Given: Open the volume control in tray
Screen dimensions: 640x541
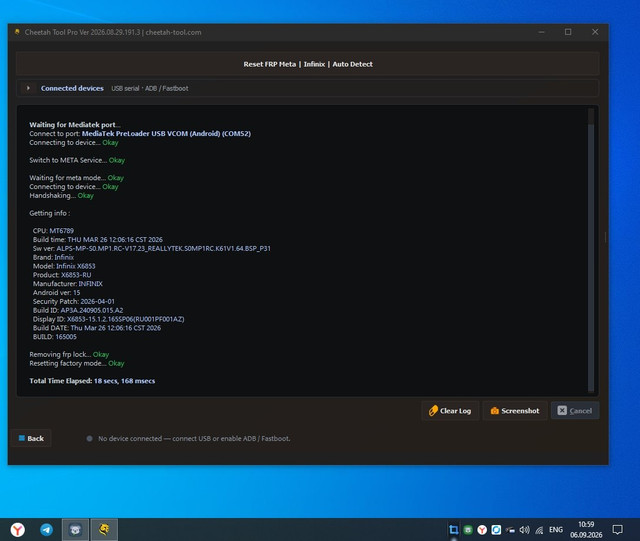Looking at the screenshot, I should coord(524,530).
